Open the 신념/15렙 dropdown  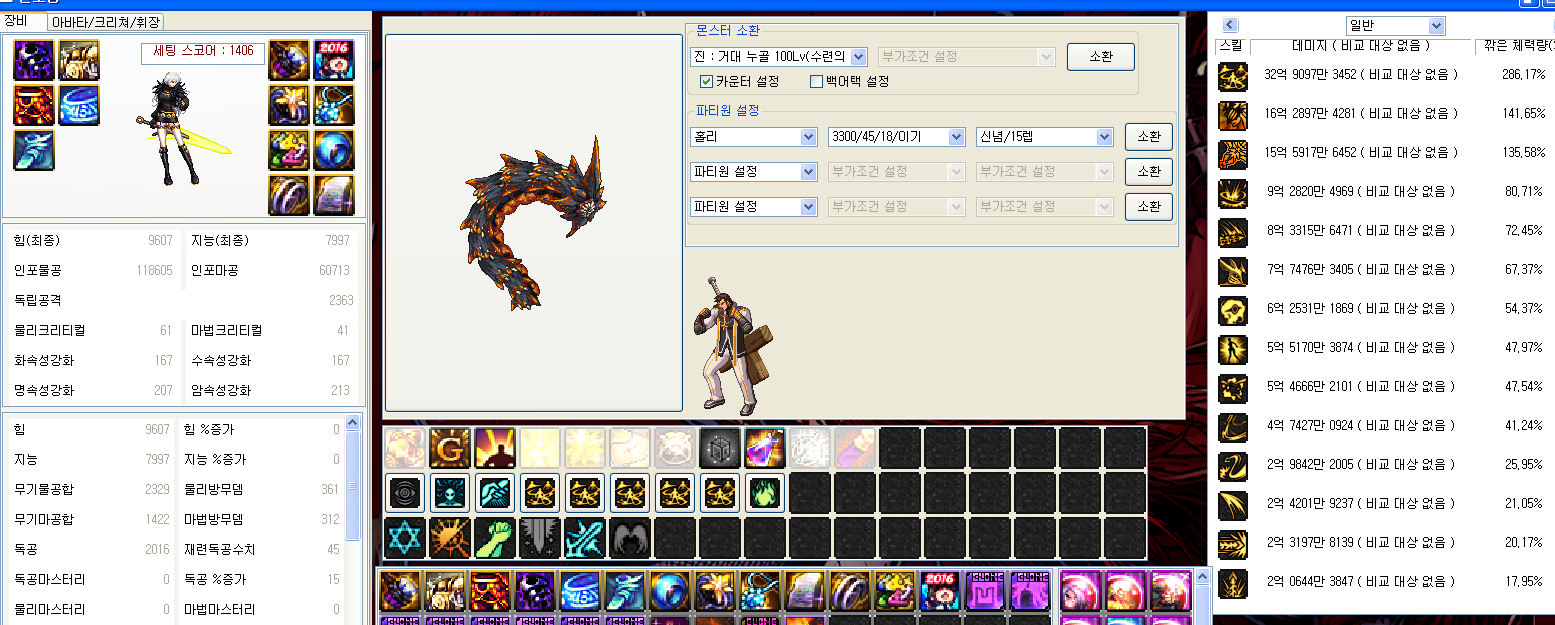1045,137
